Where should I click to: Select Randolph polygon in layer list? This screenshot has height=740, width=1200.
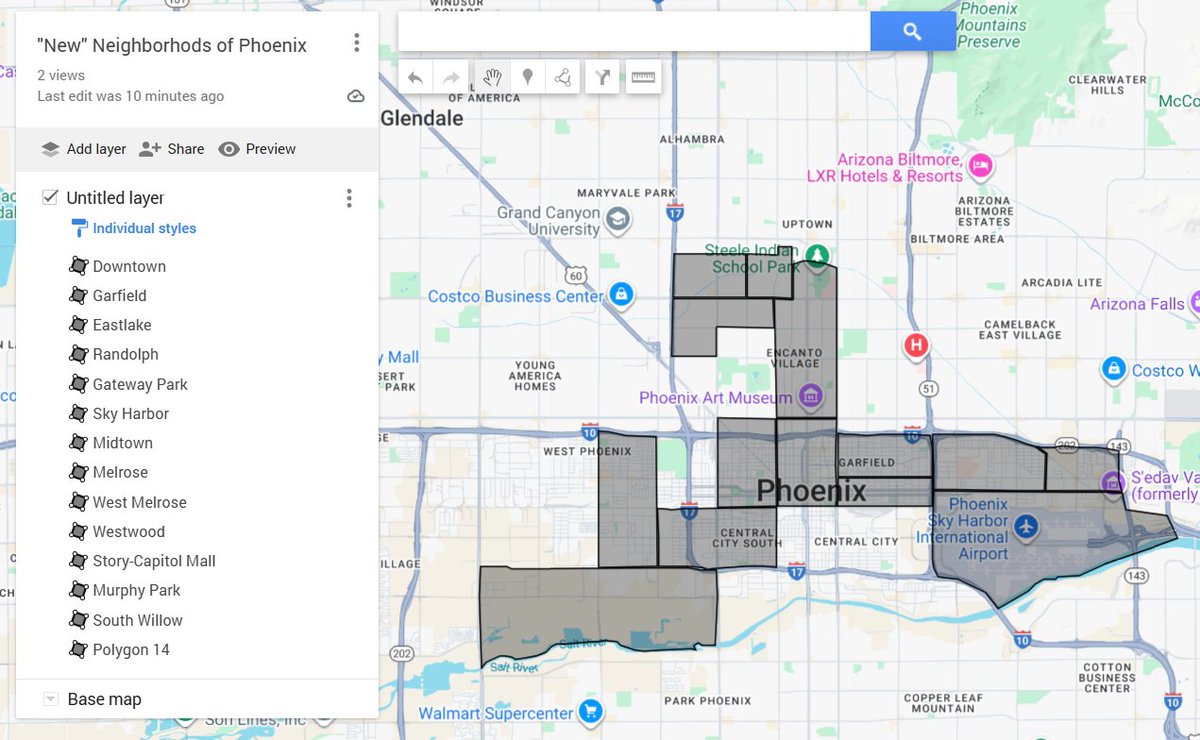click(x=125, y=354)
